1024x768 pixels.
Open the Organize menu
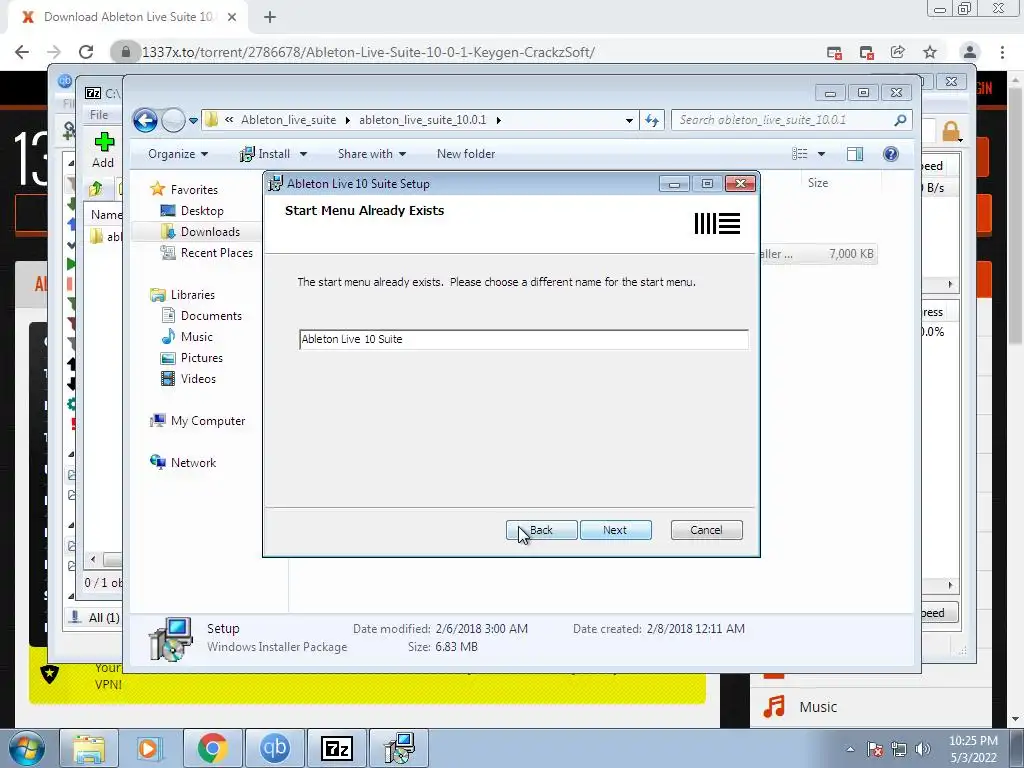(x=178, y=154)
